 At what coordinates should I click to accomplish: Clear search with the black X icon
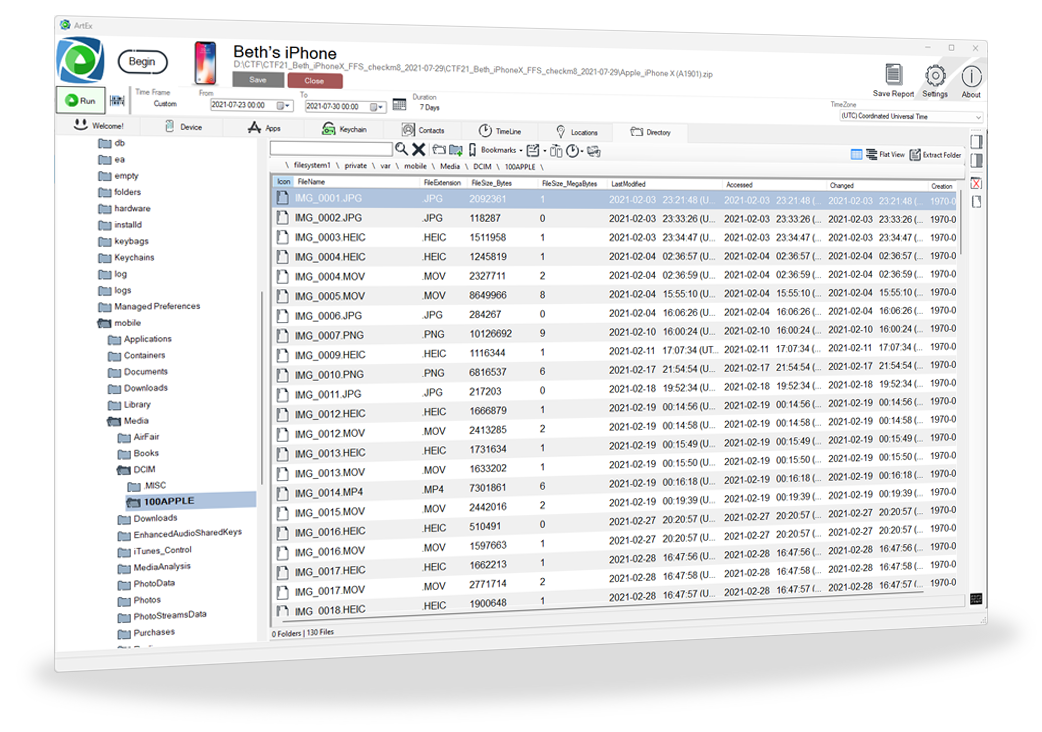click(x=419, y=149)
